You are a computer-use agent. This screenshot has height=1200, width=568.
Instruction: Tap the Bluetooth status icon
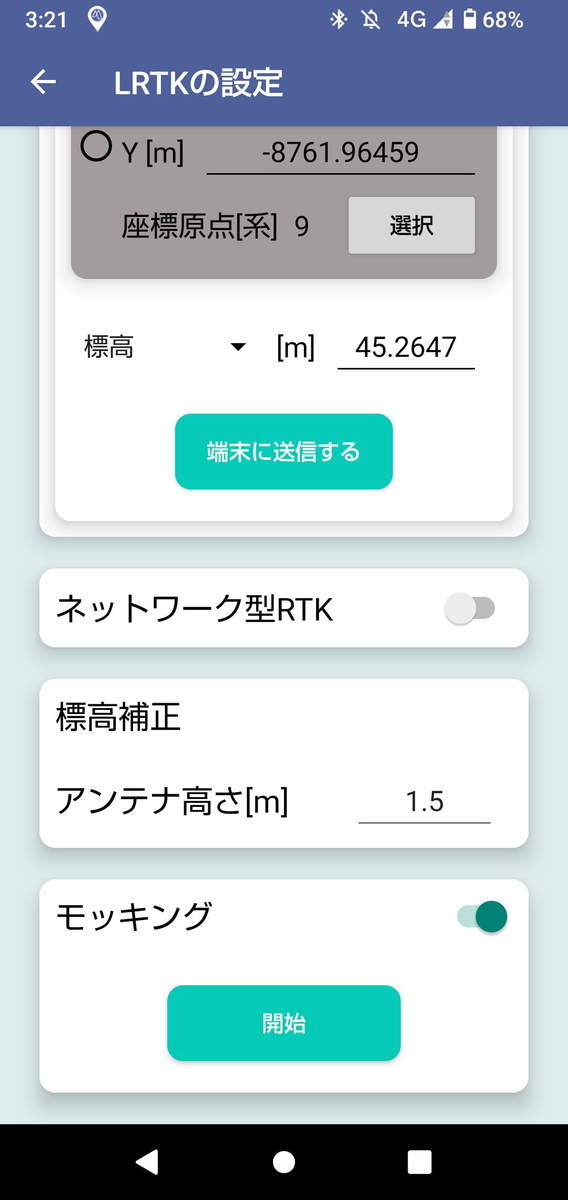point(339,19)
